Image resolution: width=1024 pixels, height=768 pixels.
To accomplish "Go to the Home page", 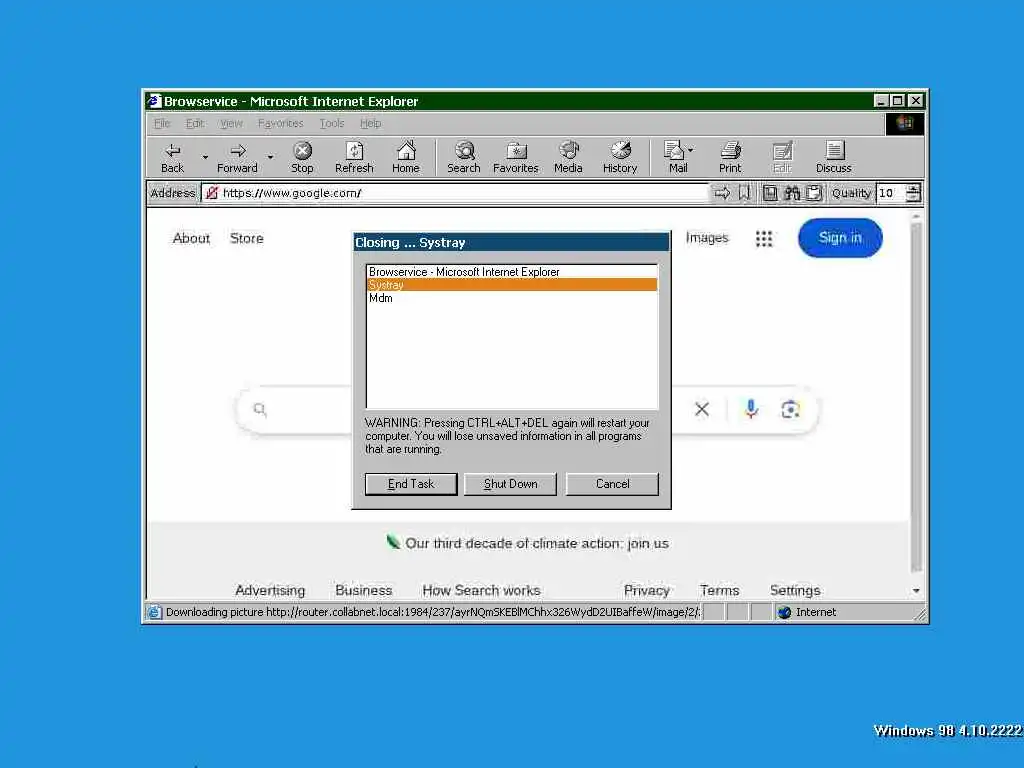I will (406, 158).
